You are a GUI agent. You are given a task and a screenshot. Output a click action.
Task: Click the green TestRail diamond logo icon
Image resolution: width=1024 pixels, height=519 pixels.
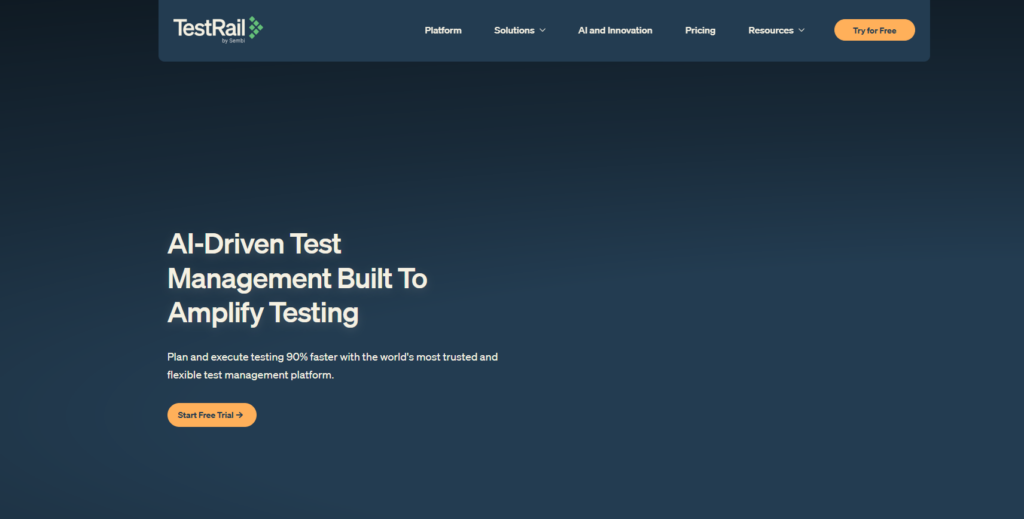[x=255, y=28]
